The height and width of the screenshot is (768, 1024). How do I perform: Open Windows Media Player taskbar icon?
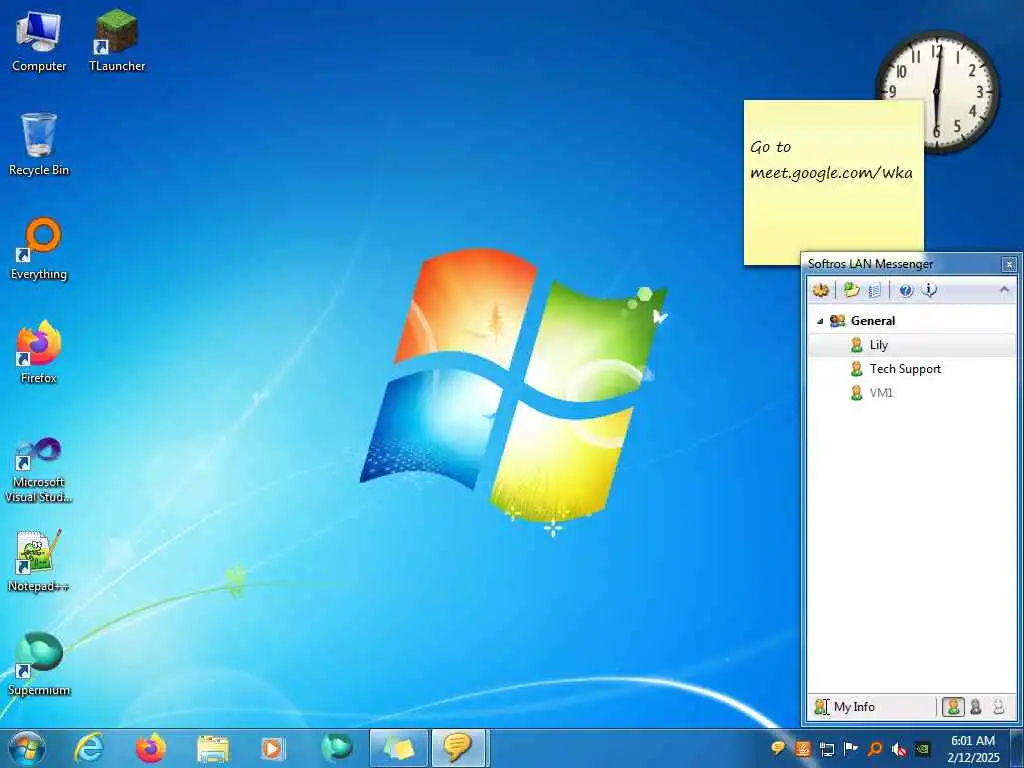click(x=272, y=749)
